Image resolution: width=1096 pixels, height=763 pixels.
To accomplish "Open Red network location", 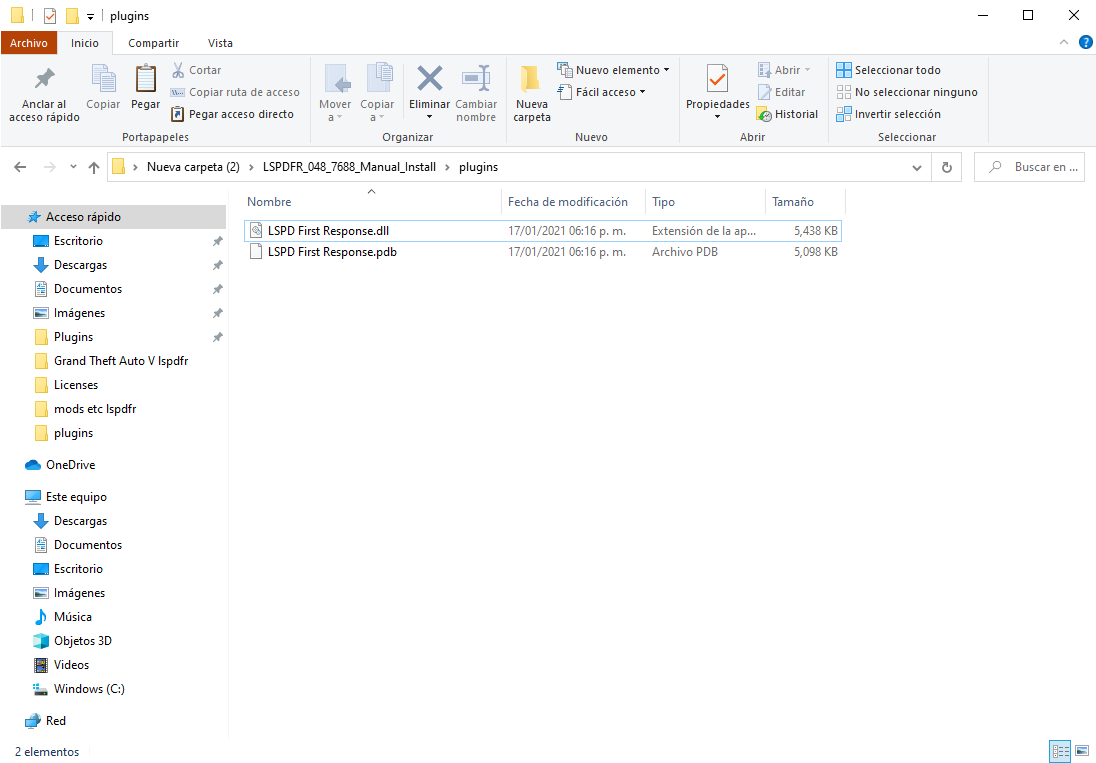I will (x=55, y=720).
